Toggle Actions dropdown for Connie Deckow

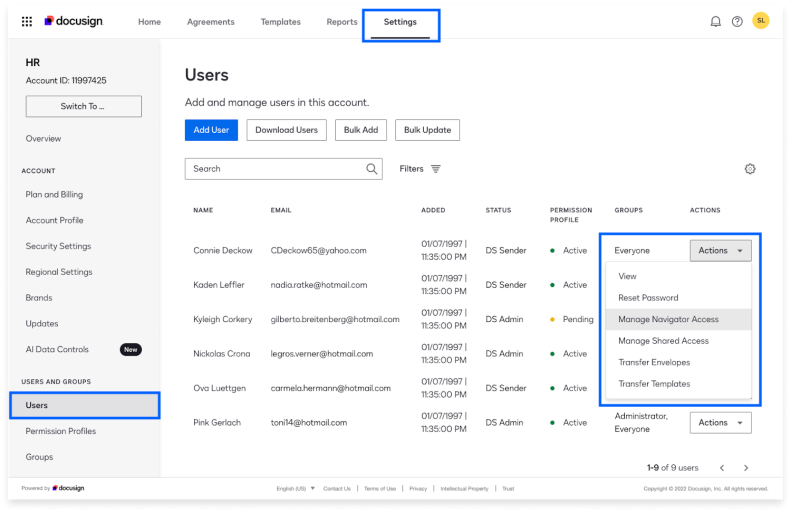pos(720,251)
